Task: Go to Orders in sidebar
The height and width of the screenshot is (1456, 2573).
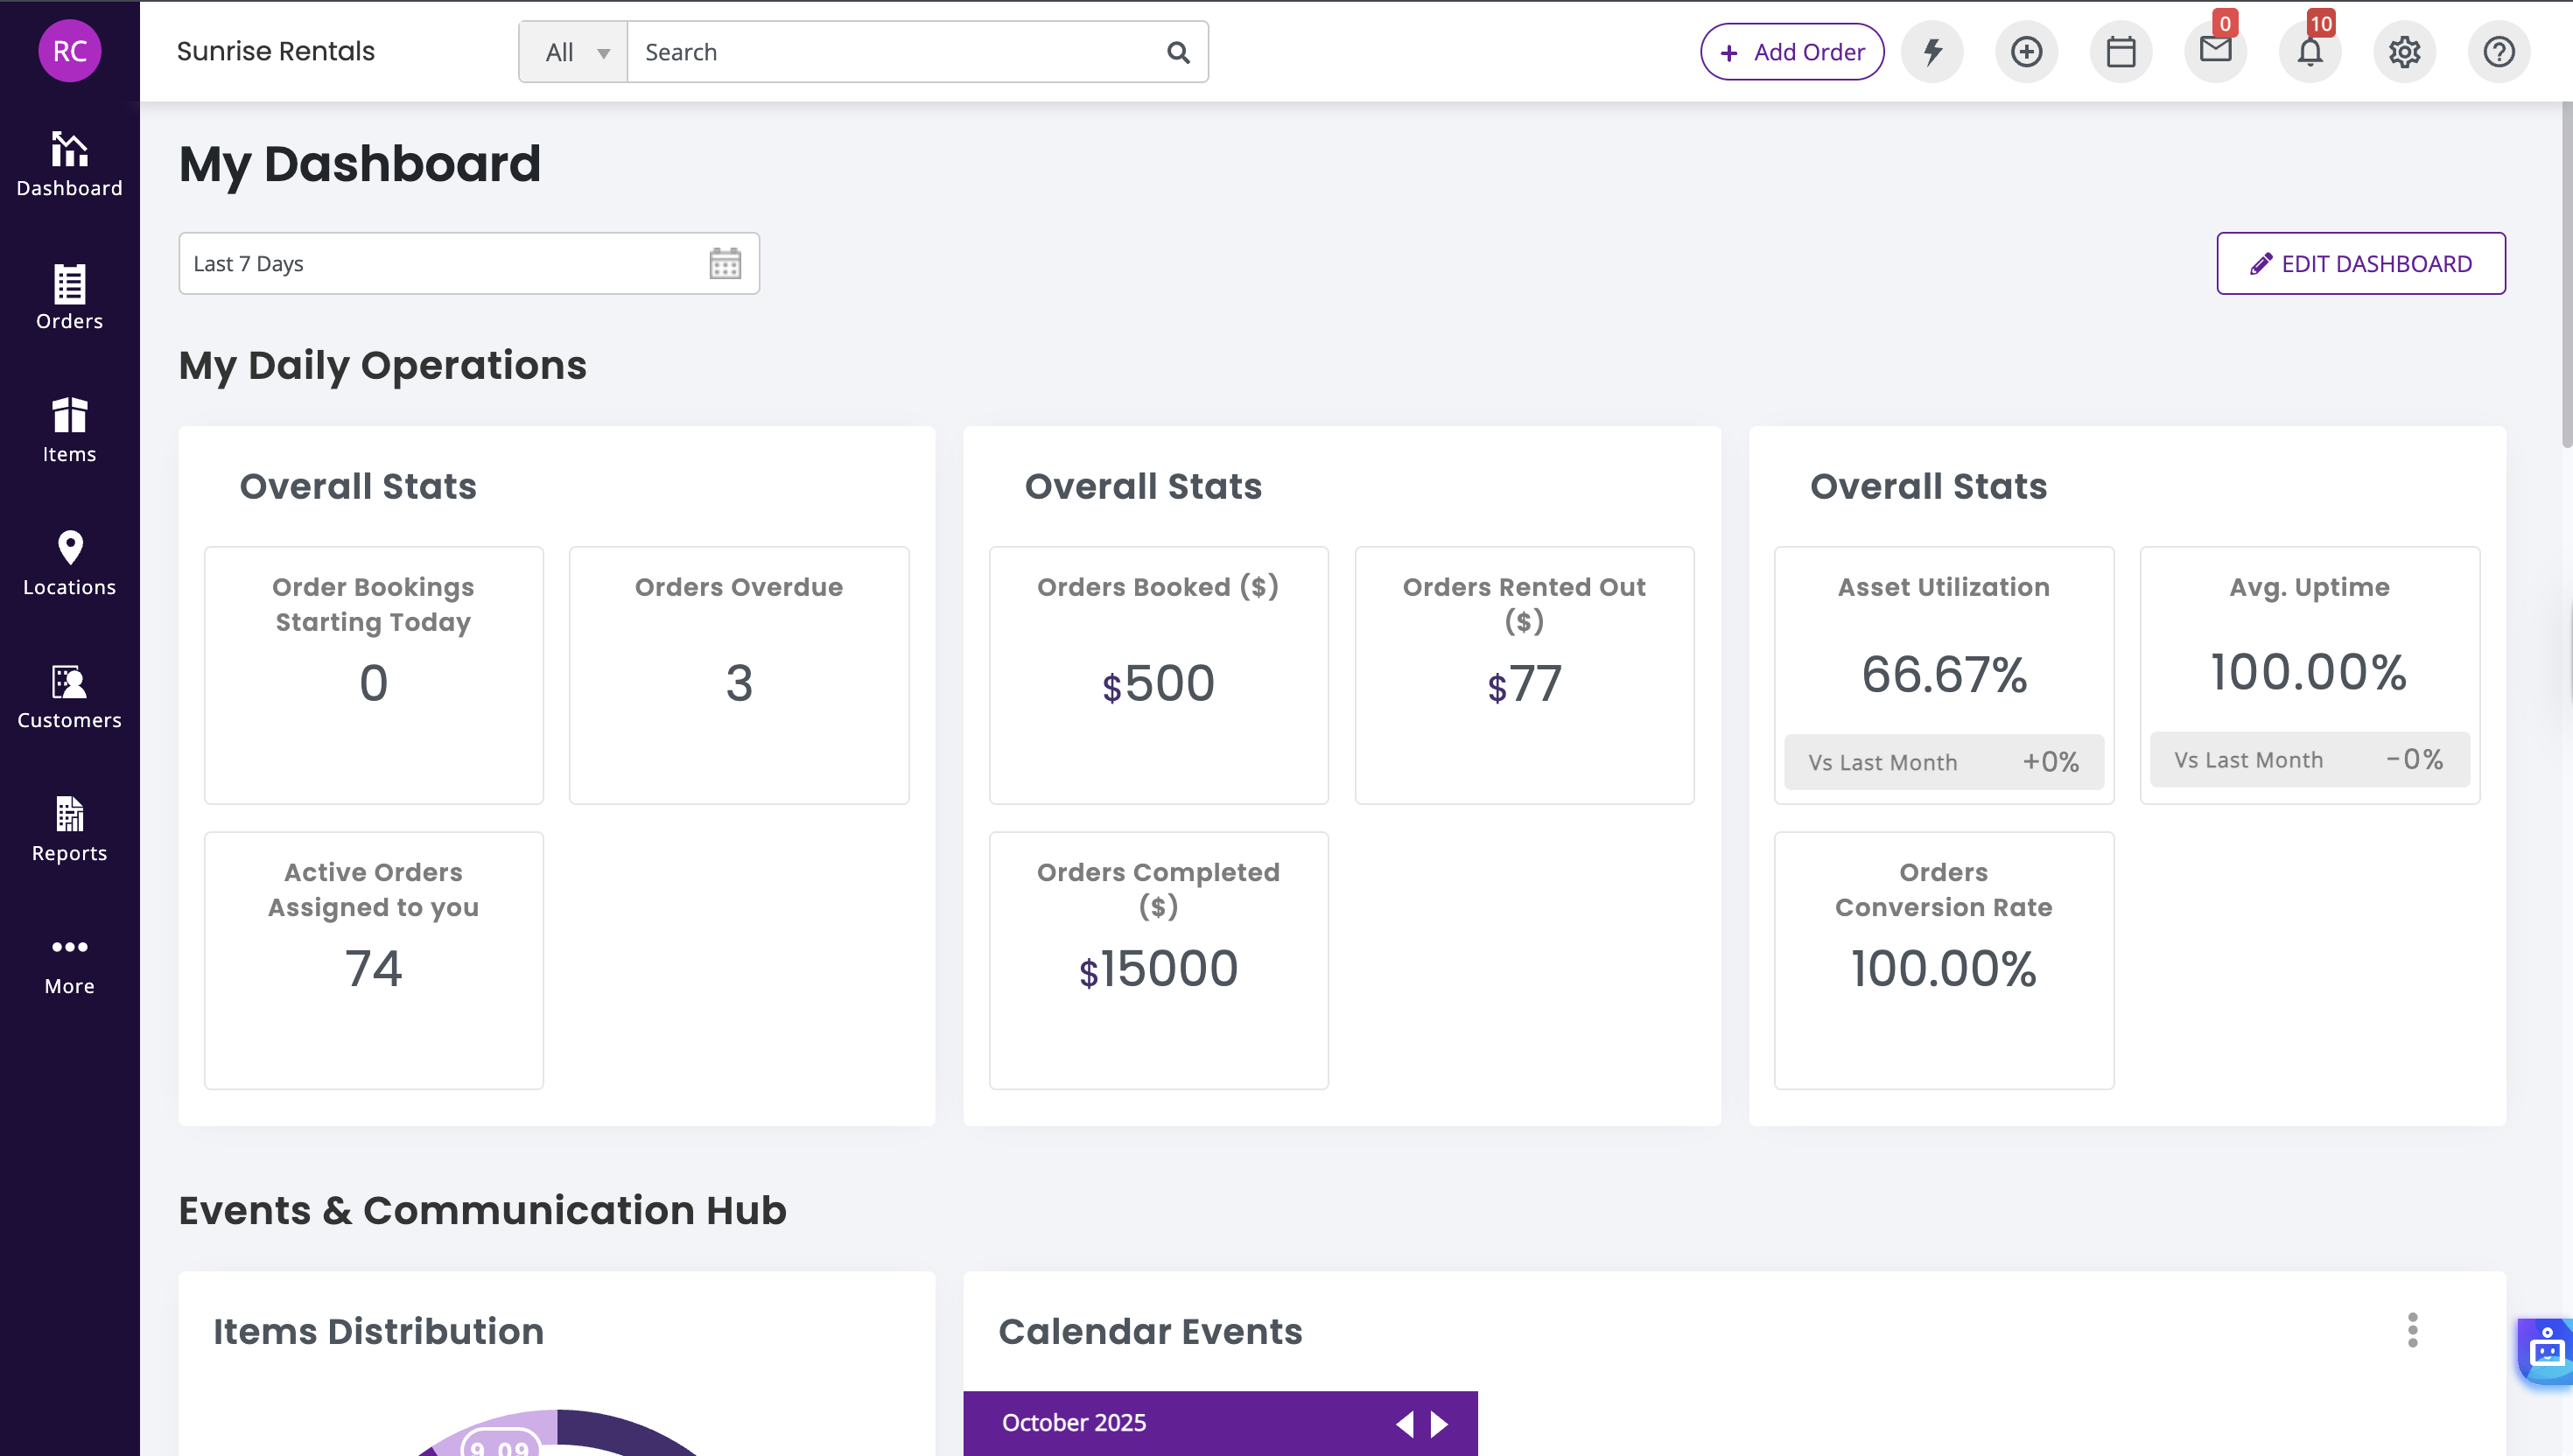Action: click(69, 297)
